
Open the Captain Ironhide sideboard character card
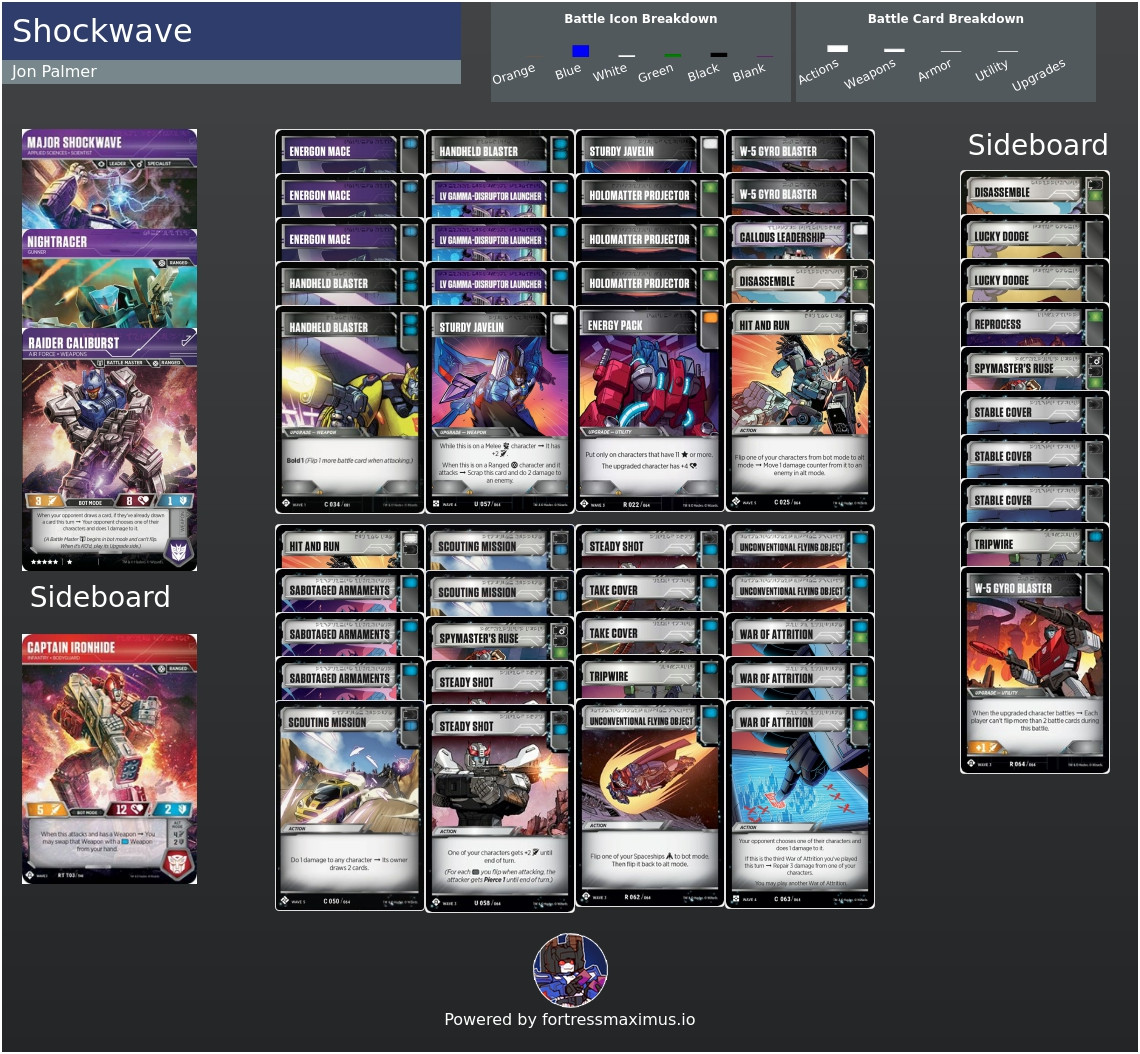click(109, 759)
